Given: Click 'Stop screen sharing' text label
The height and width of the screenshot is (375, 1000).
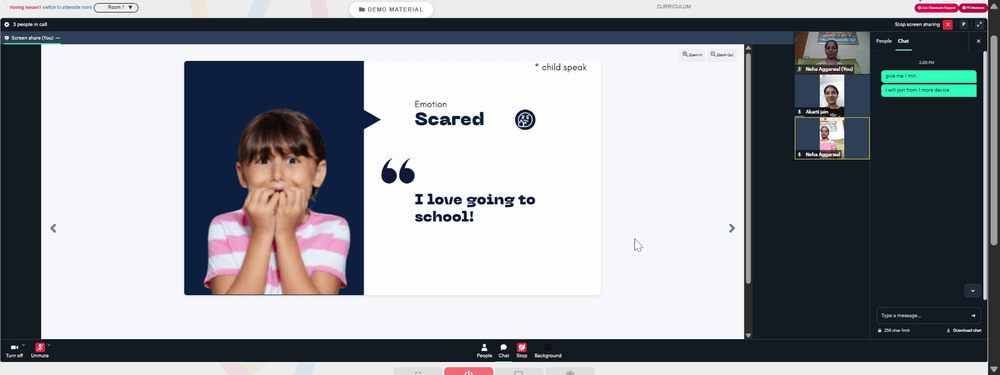Looking at the screenshot, I should [917, 24].
